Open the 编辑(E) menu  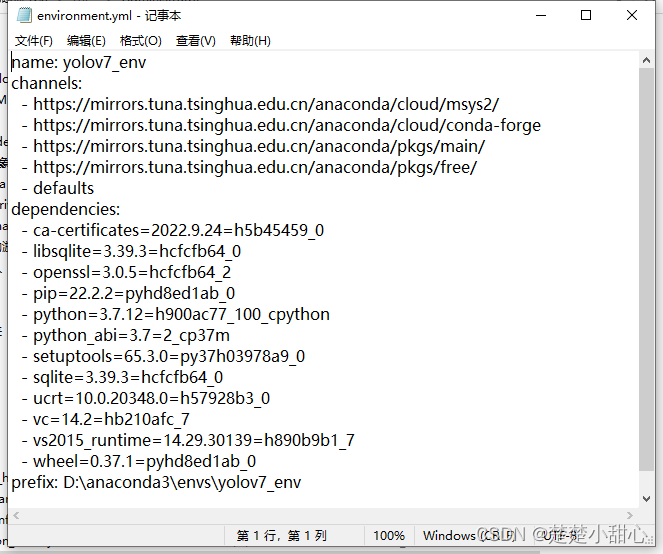click(86, 41)
